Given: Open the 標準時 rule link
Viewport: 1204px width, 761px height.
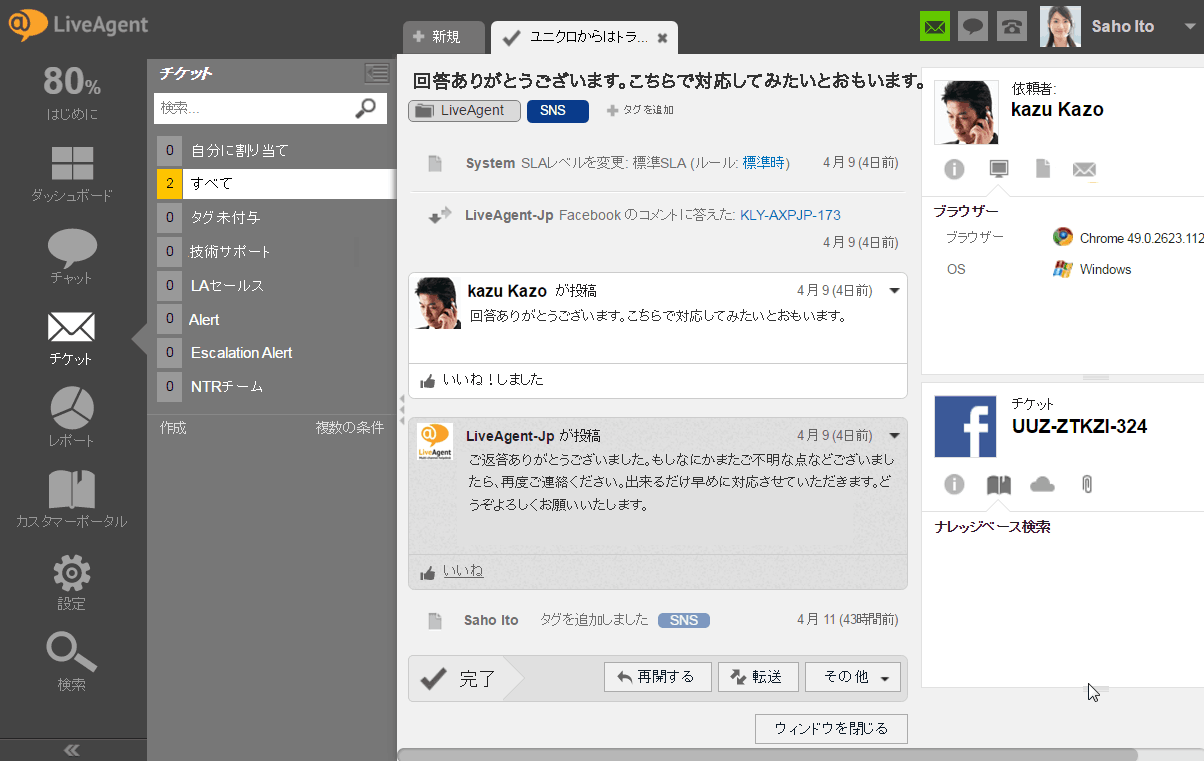Looking at the screenshot, I should (x=765, y=163).
